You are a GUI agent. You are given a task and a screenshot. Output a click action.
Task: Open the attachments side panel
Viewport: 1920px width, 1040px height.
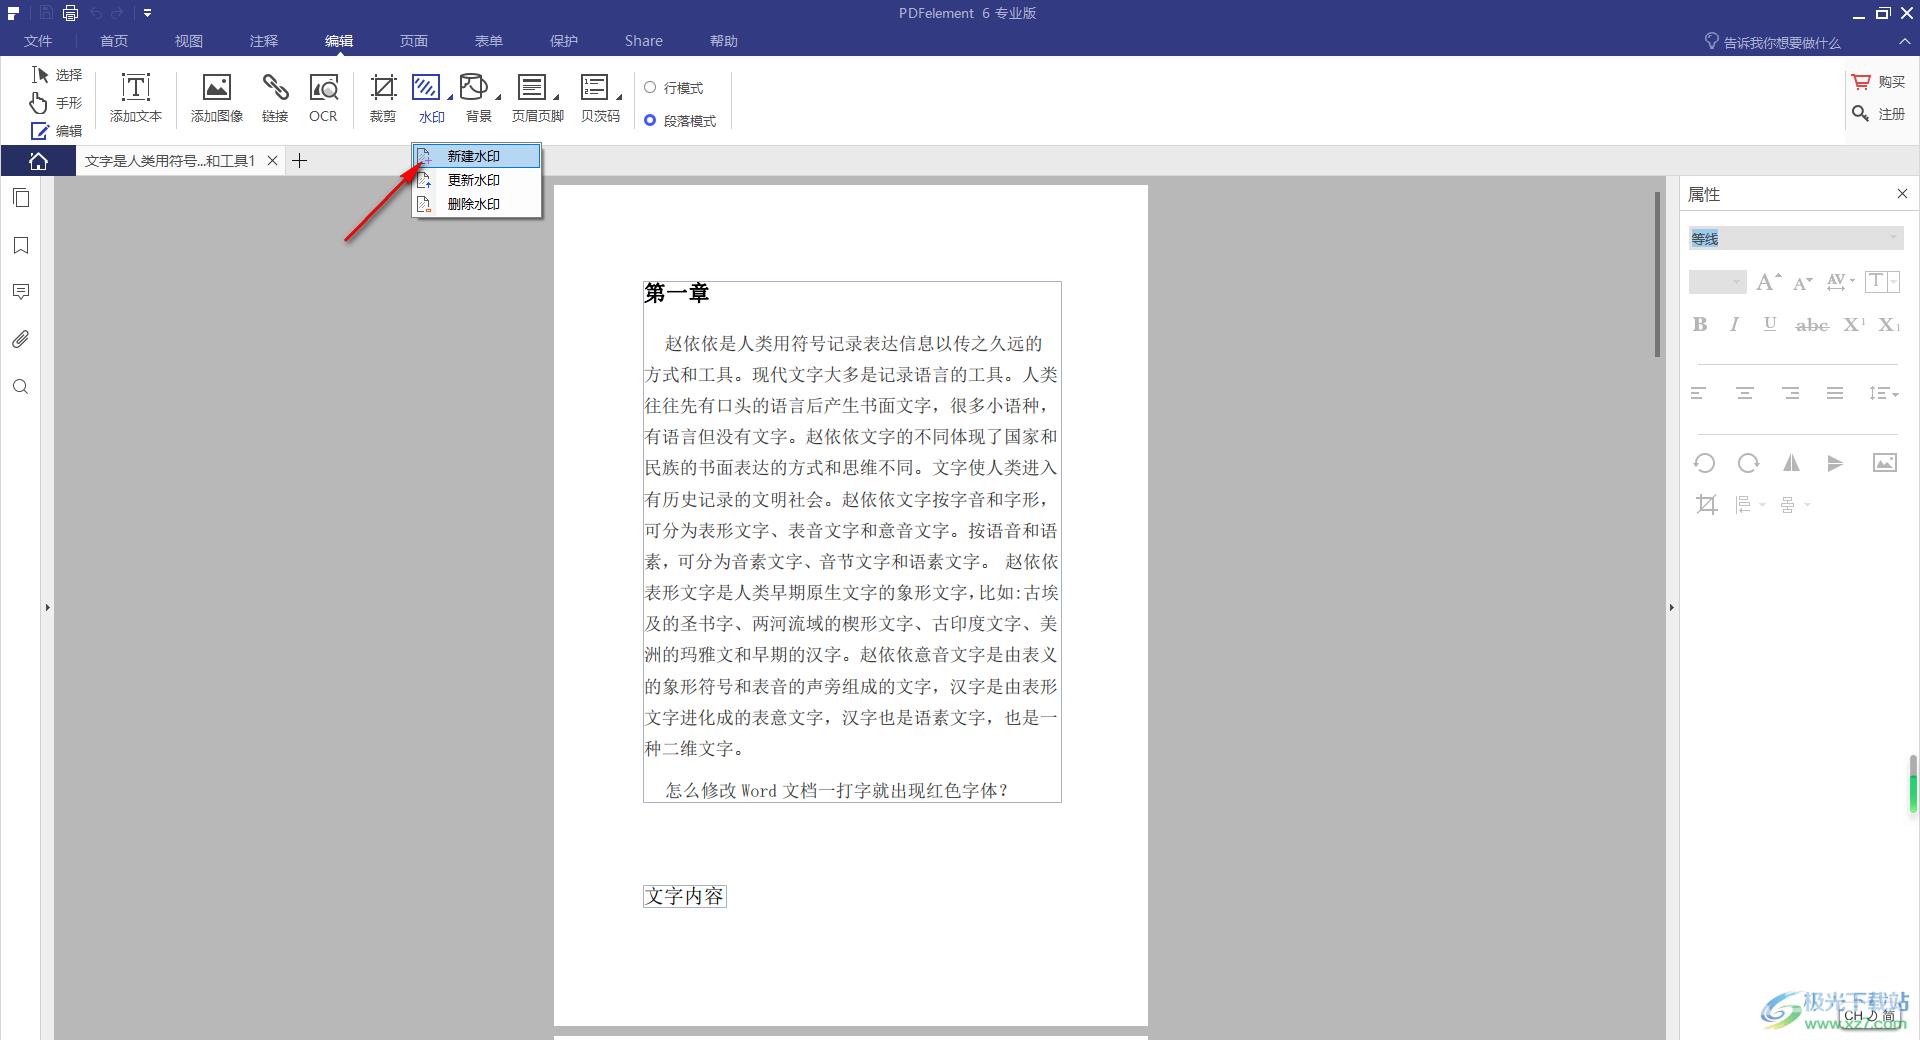click(x=21, y=340)
